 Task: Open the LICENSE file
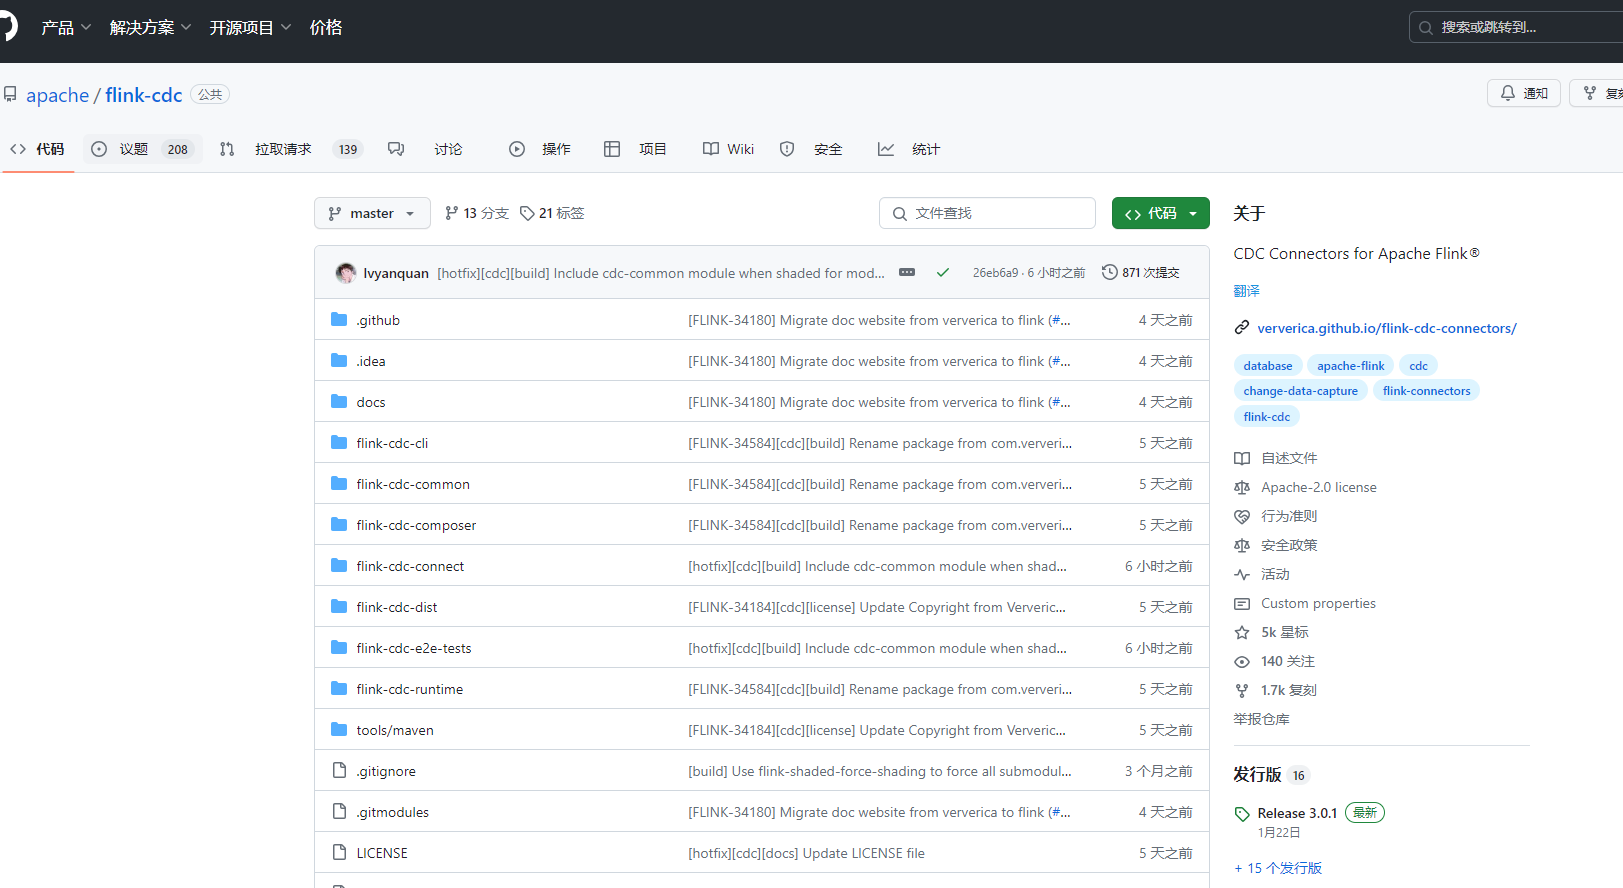(382, 853)
